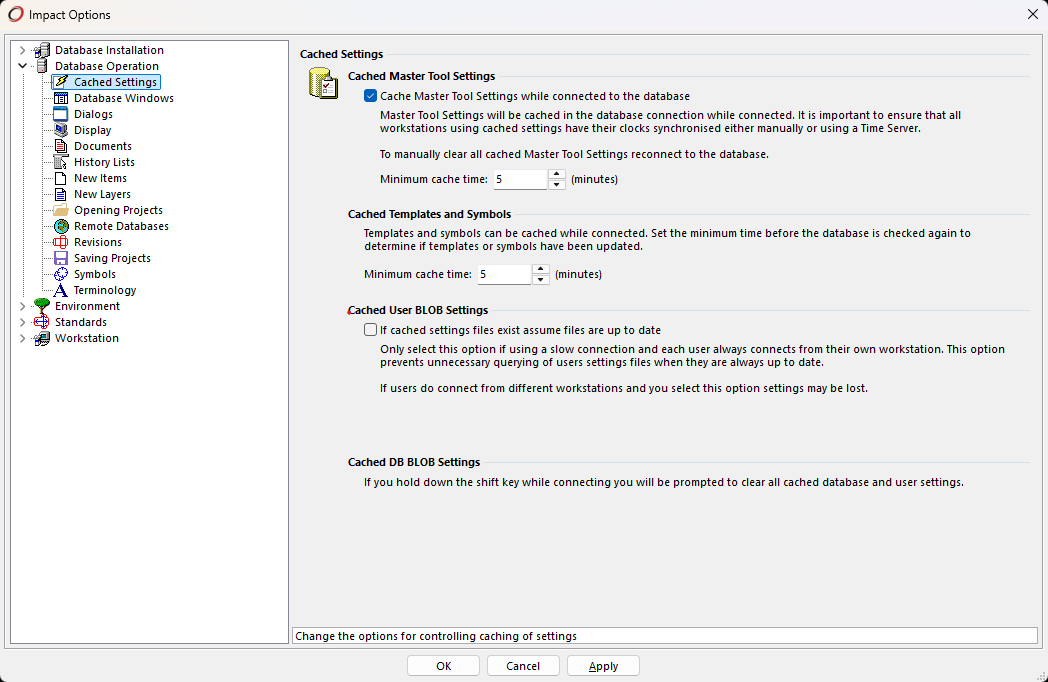Close the Impact Options dialog

[1032, 14]
